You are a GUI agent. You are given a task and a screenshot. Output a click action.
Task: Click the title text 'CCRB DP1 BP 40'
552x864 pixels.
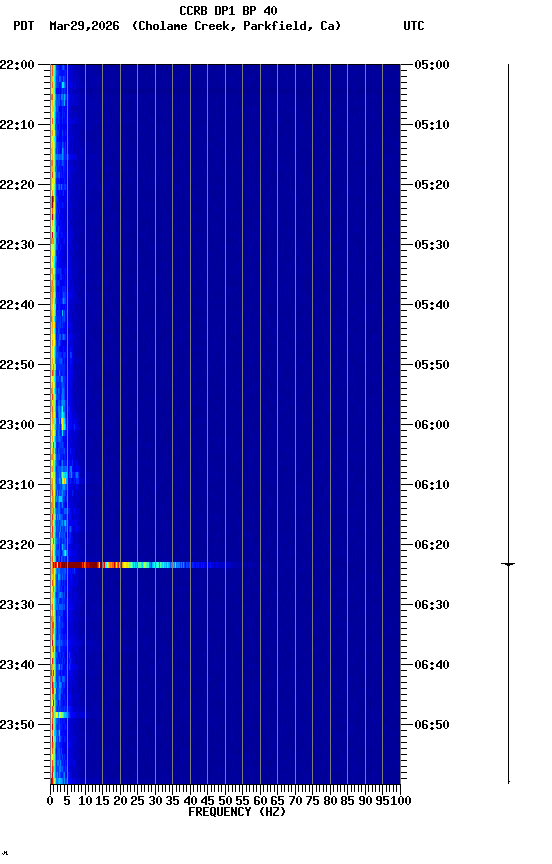coord(228,10)
